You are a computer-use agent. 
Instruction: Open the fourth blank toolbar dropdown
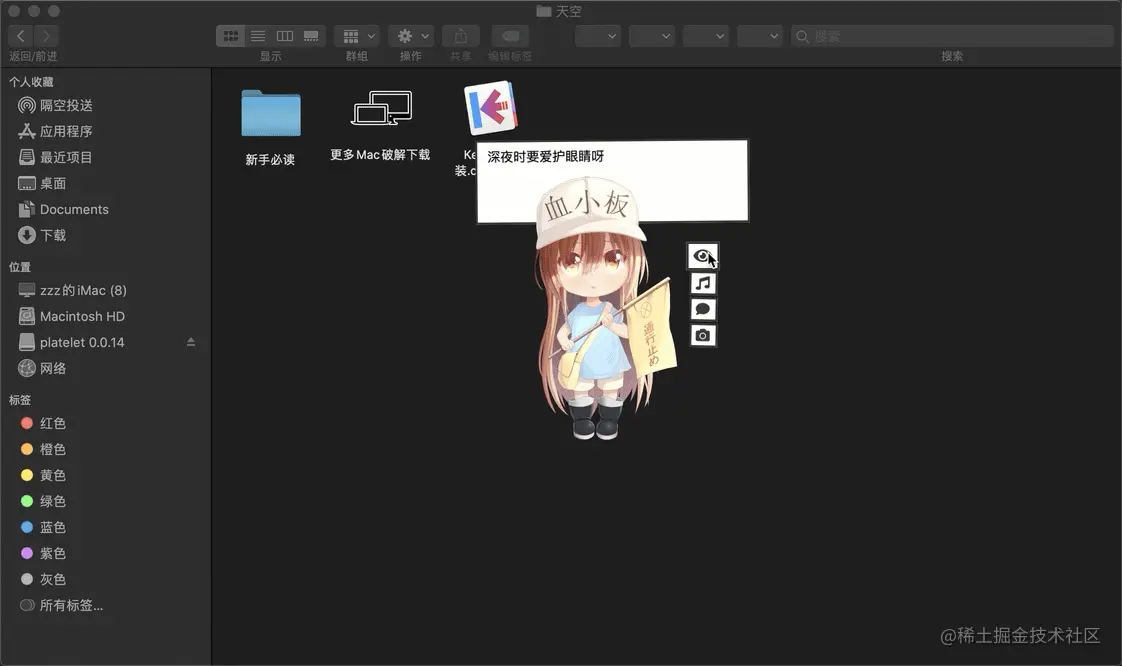click(760, 36)
